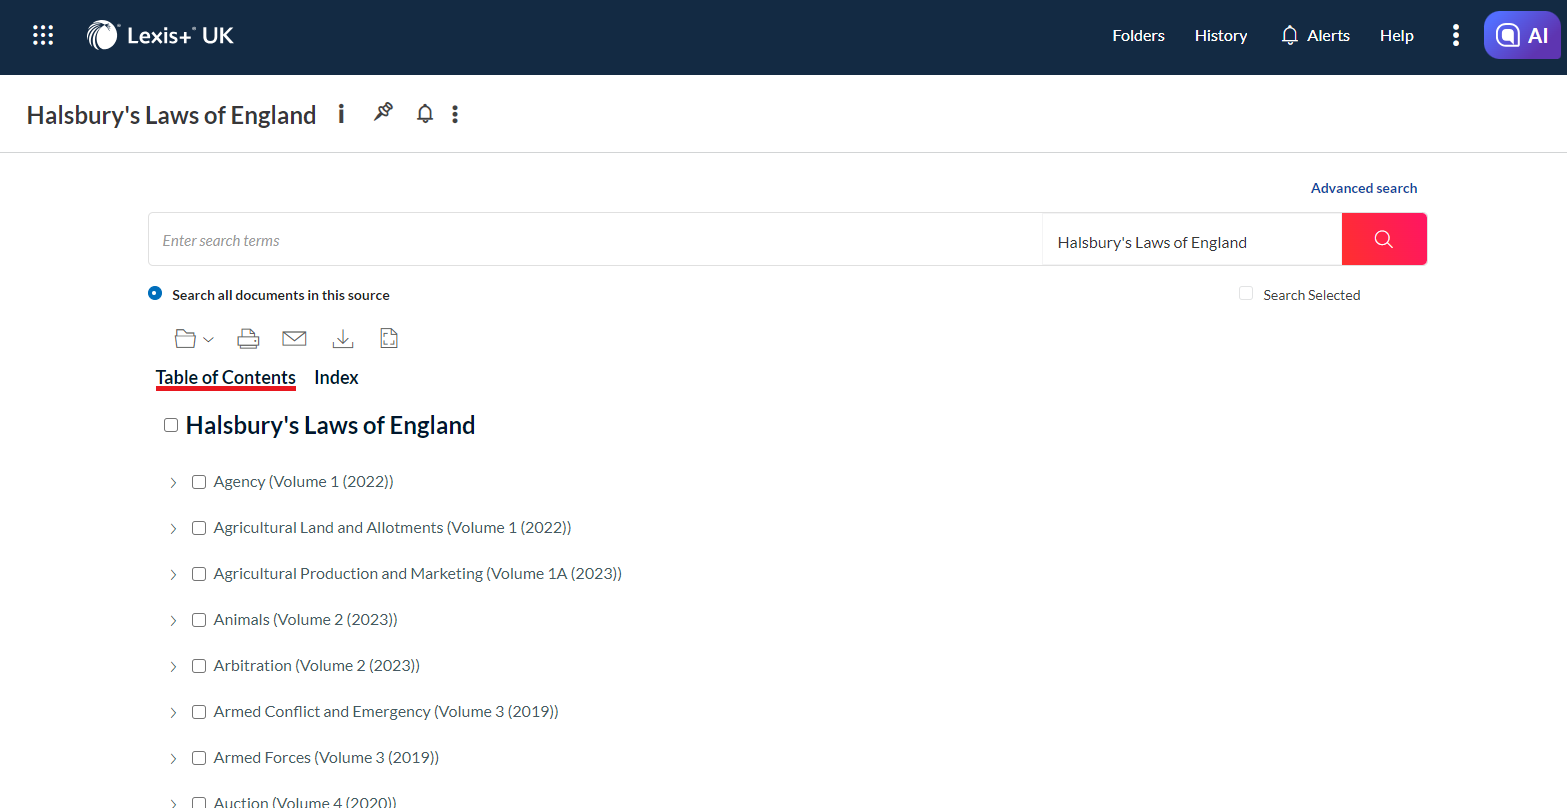This screenshot has height=808, width=1567.
Task: Create alert using bell icon beside title
Action: click(425, 114)
